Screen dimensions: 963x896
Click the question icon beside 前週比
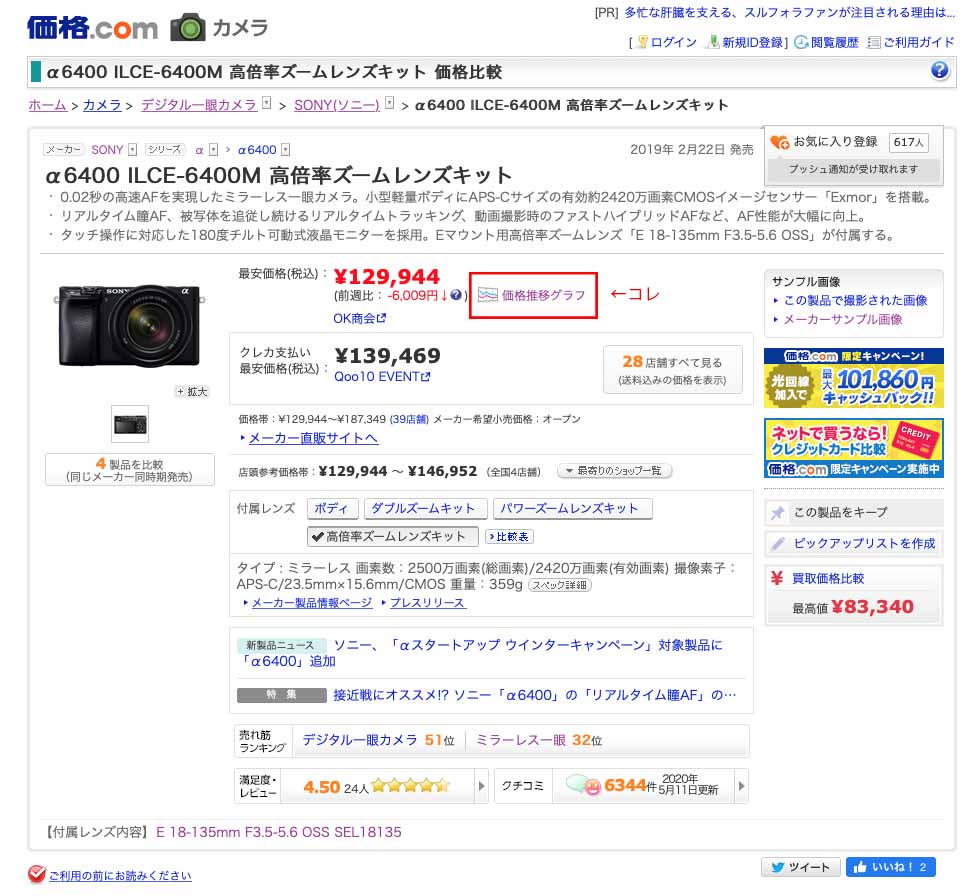pos(455,295)
